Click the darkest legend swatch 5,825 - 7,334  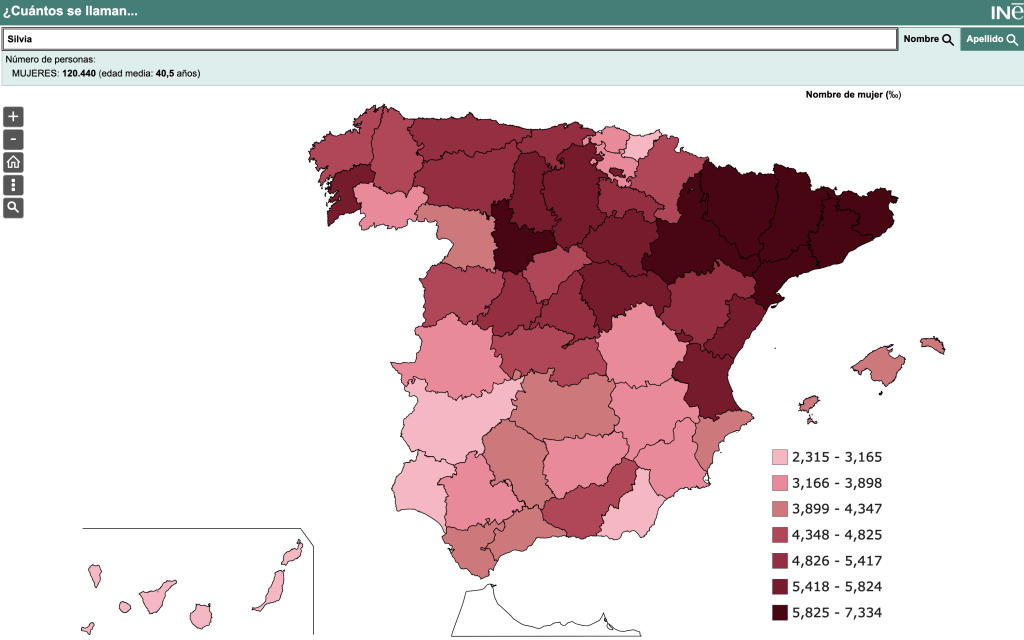pos(780,613)
